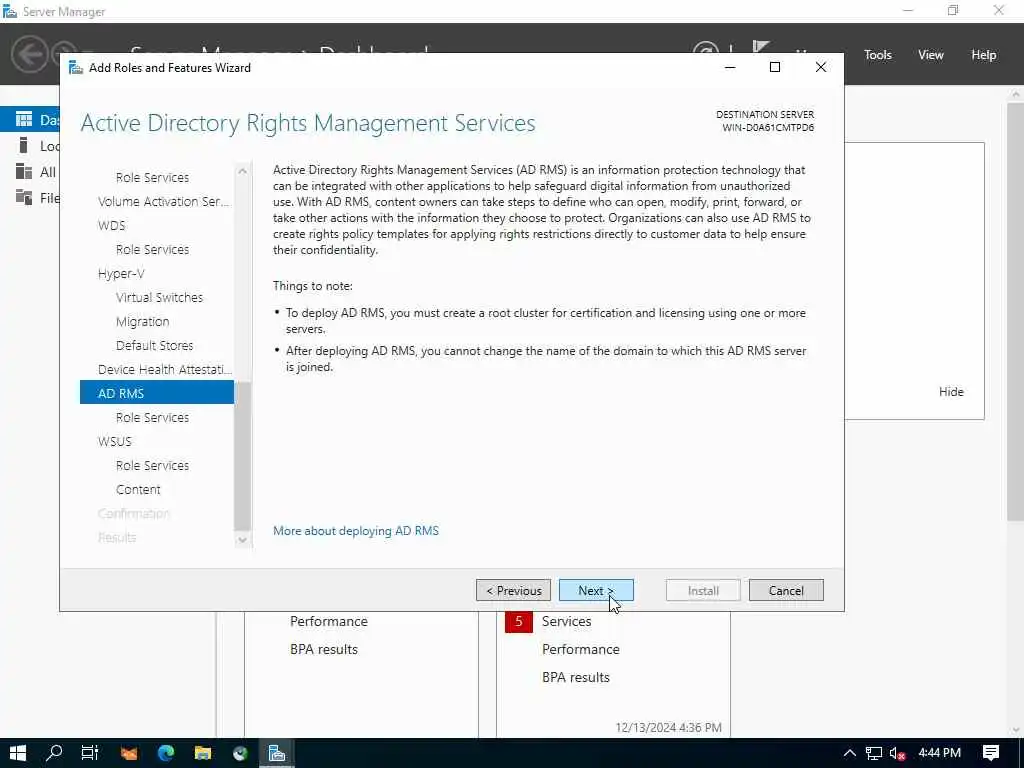Viewport: 1024px width, 768px height.
Task: Go to Virtual Switches step
Action: pos(159,297)
